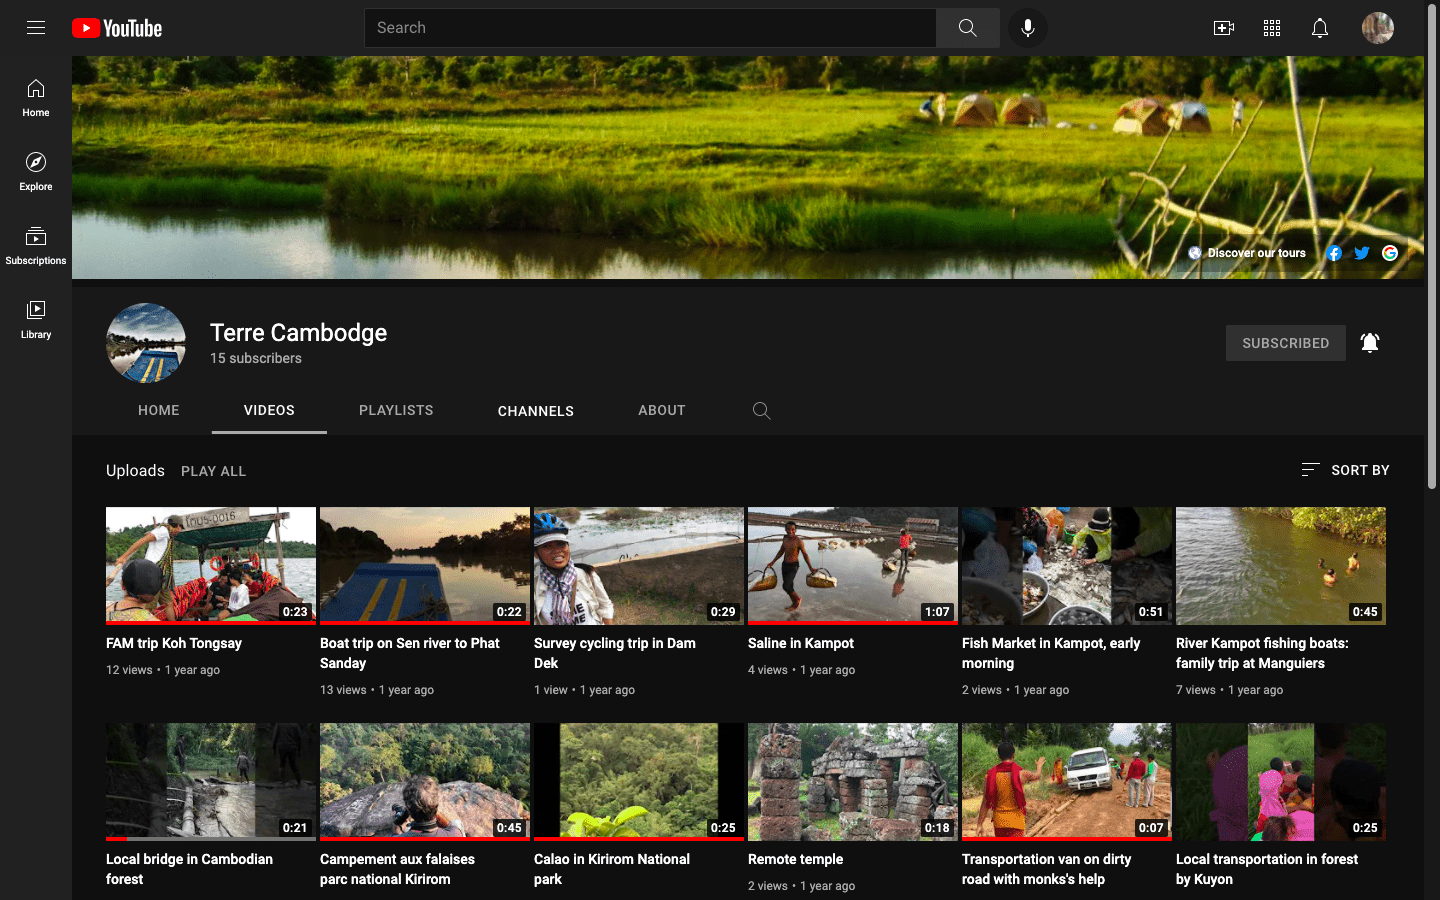Click the Subscribed button

[x=1286, y=343]
